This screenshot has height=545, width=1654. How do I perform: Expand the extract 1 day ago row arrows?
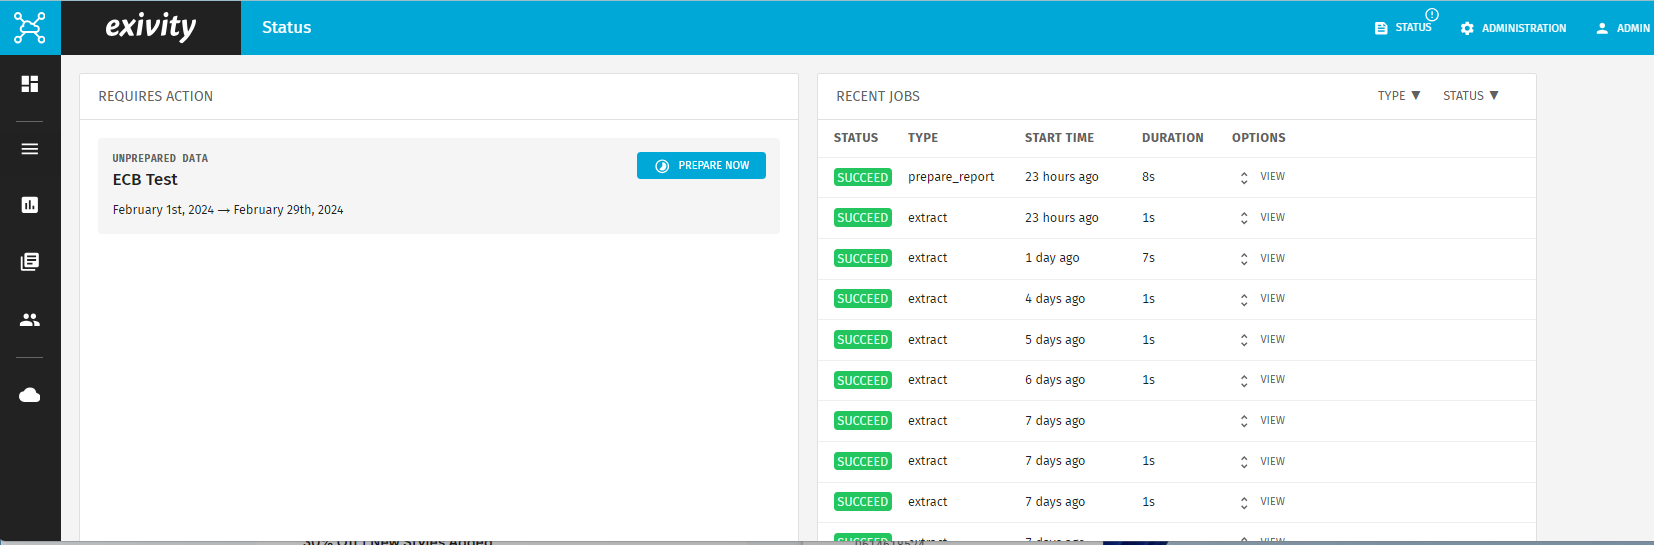click(1244, 259)
